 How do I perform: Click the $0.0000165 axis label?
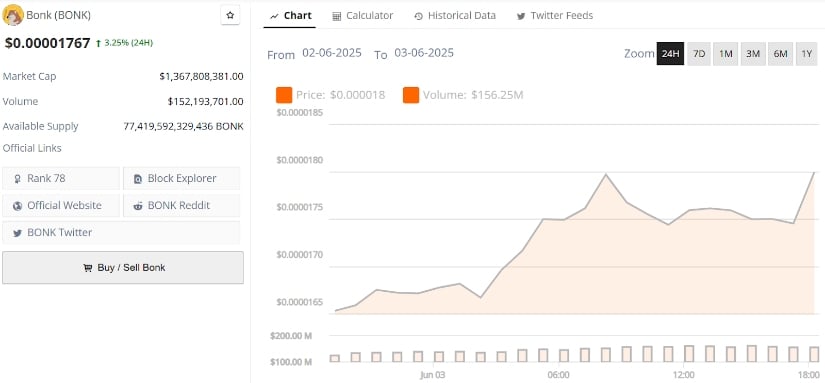click(300, 303)
